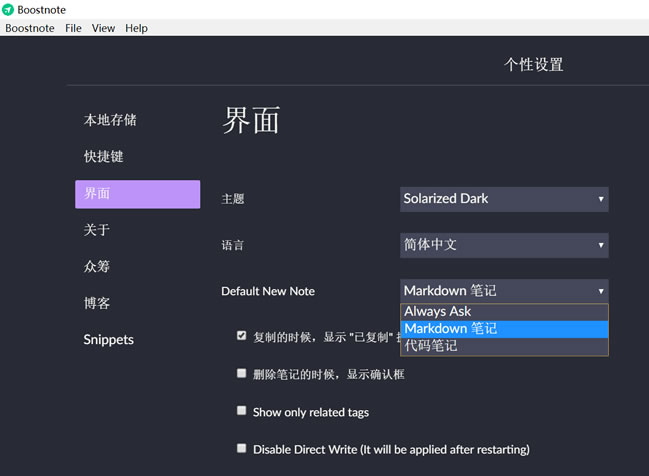This screenshot has width=649, height=476.
Task: Click the Boostnote app logo icon
Action: [x=8, y=10]
